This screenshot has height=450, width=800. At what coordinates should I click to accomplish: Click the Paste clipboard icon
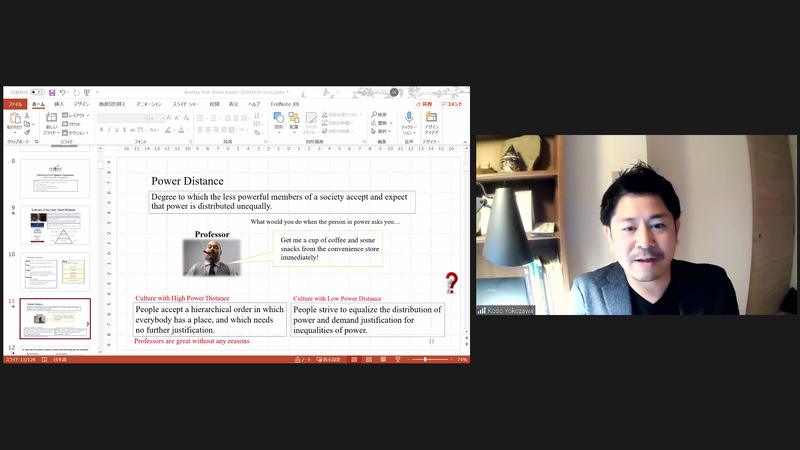[x=14, y=118]
